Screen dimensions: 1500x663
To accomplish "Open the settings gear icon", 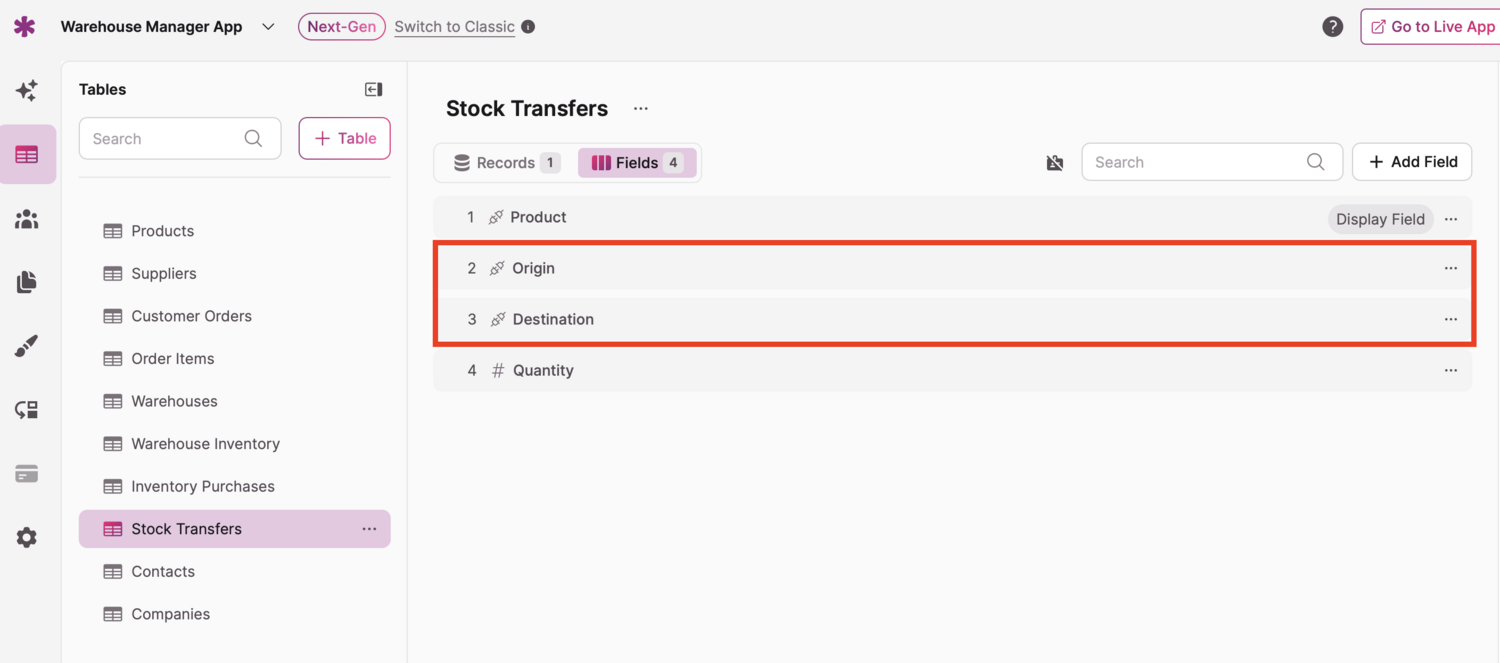I will [27, 538].
